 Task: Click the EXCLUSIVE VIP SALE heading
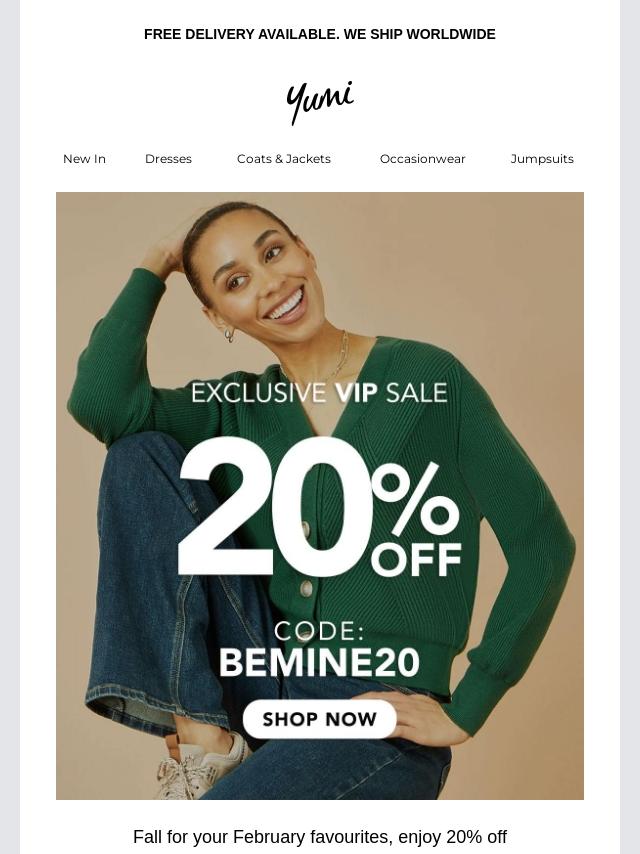[x=320, y=393]
